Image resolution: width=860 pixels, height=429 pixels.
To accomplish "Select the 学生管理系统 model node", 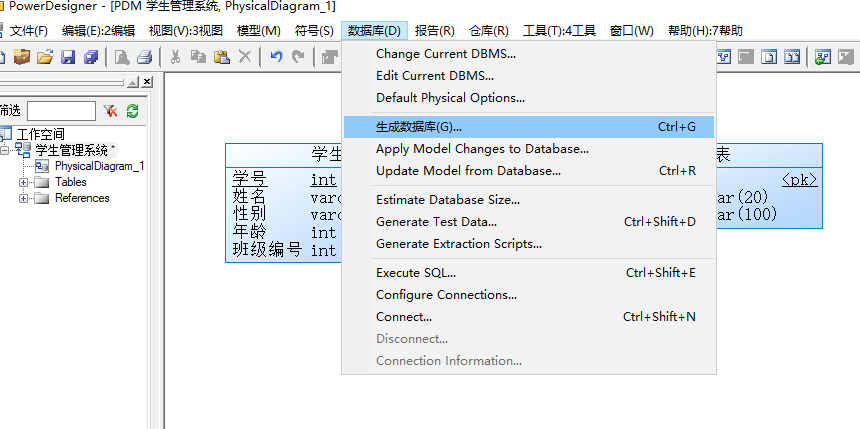I will 71,150.
